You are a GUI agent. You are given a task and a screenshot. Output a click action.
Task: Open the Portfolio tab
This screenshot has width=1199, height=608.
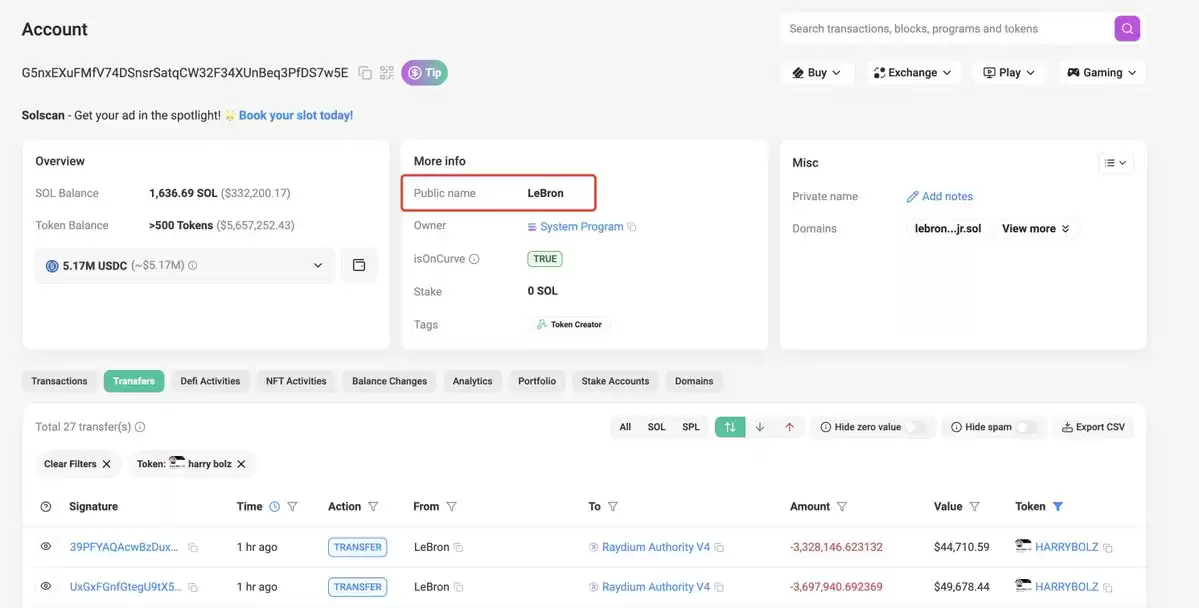(x=537, y=381)
